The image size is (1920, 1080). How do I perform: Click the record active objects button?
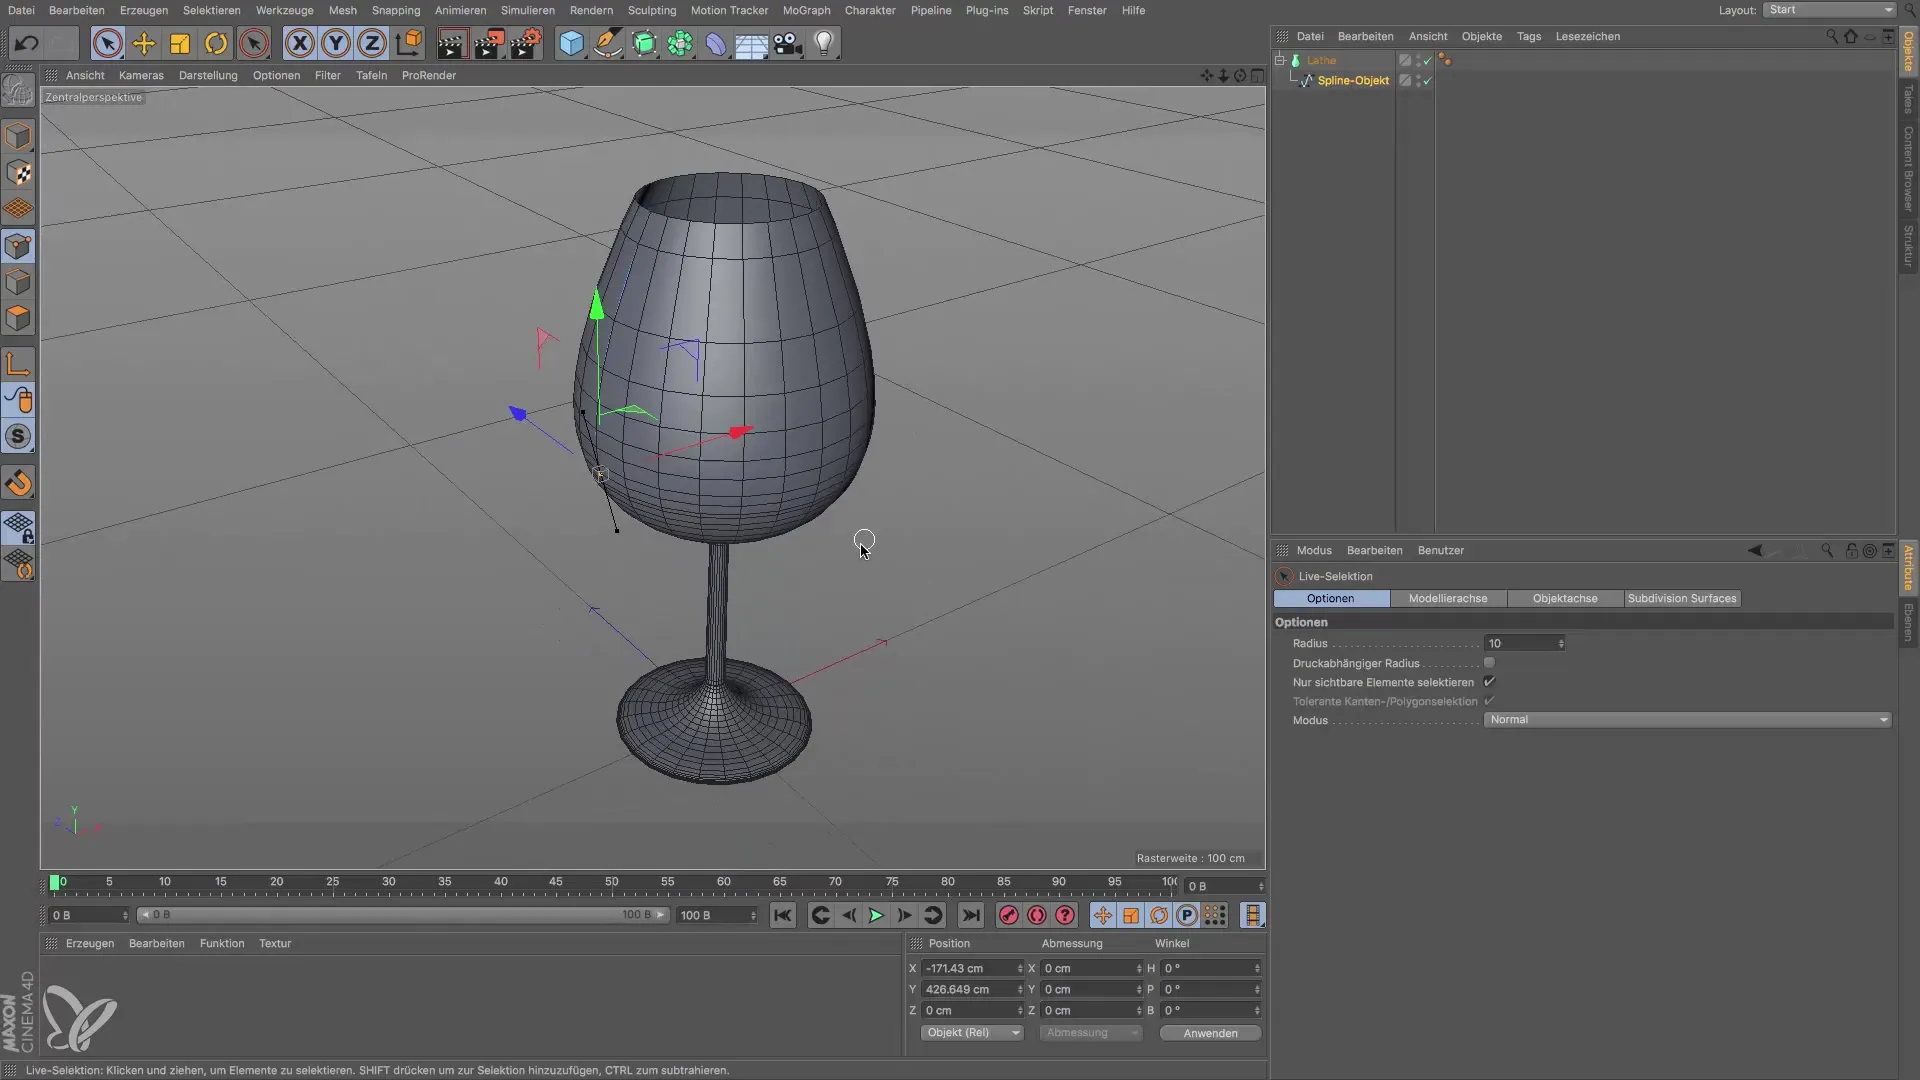coord(1008,916)
